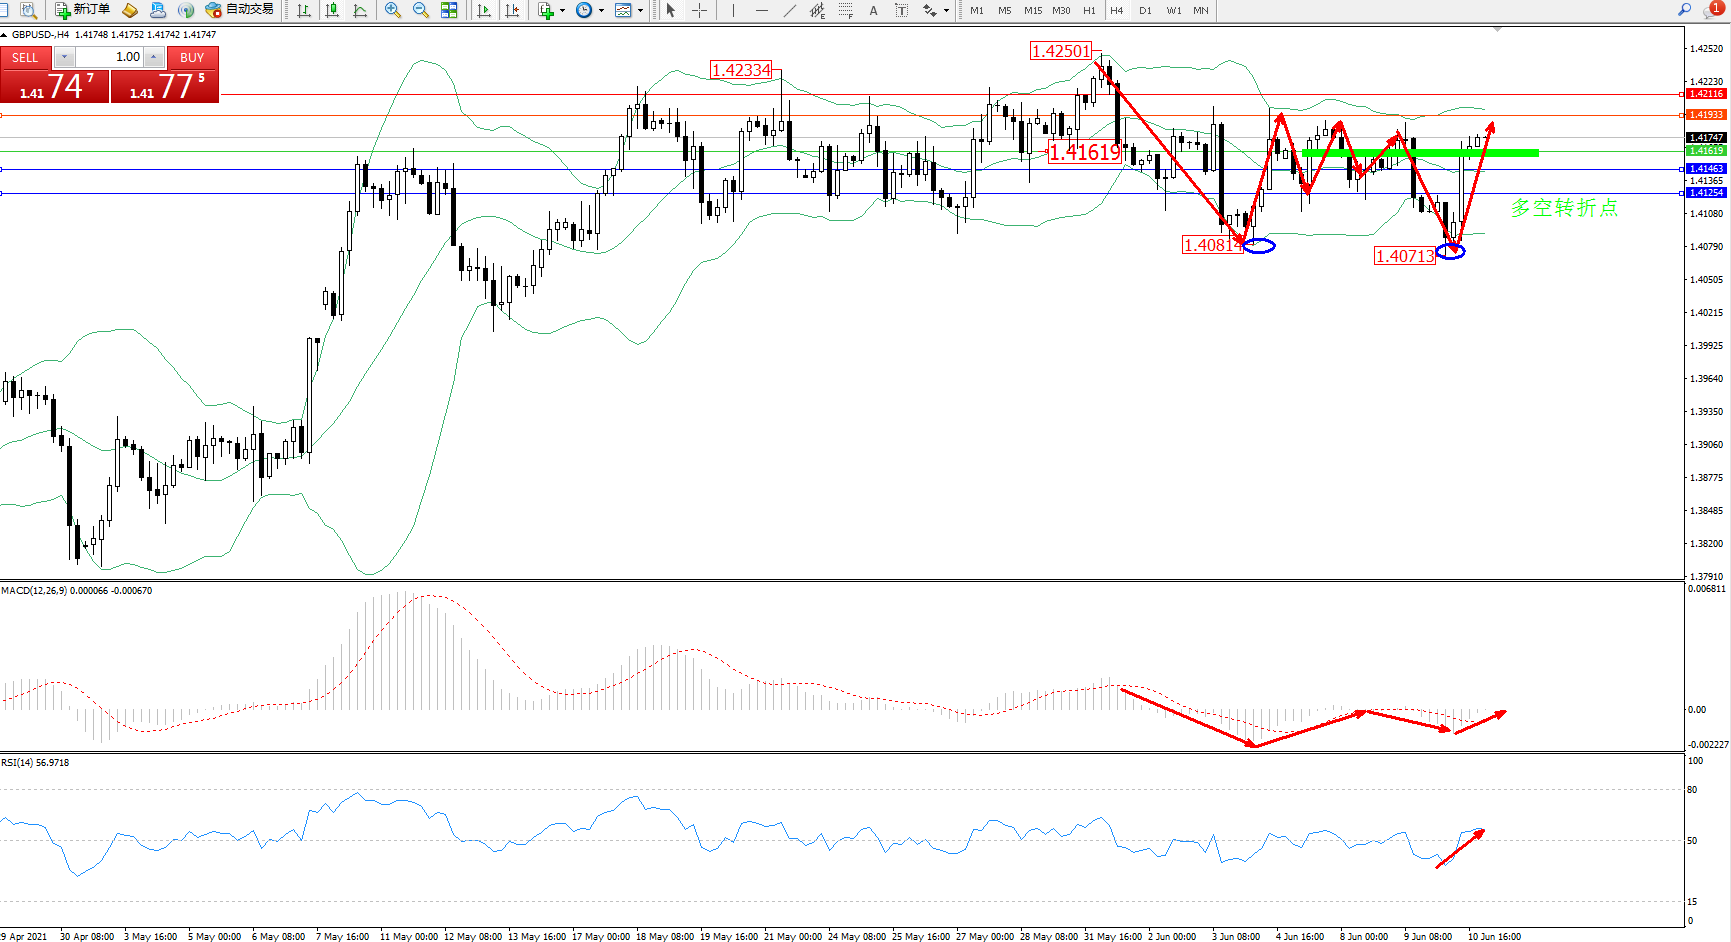Select the crosshair cursor tool
This screenshot has height=942, width=1731.
(x=699, y=10)
